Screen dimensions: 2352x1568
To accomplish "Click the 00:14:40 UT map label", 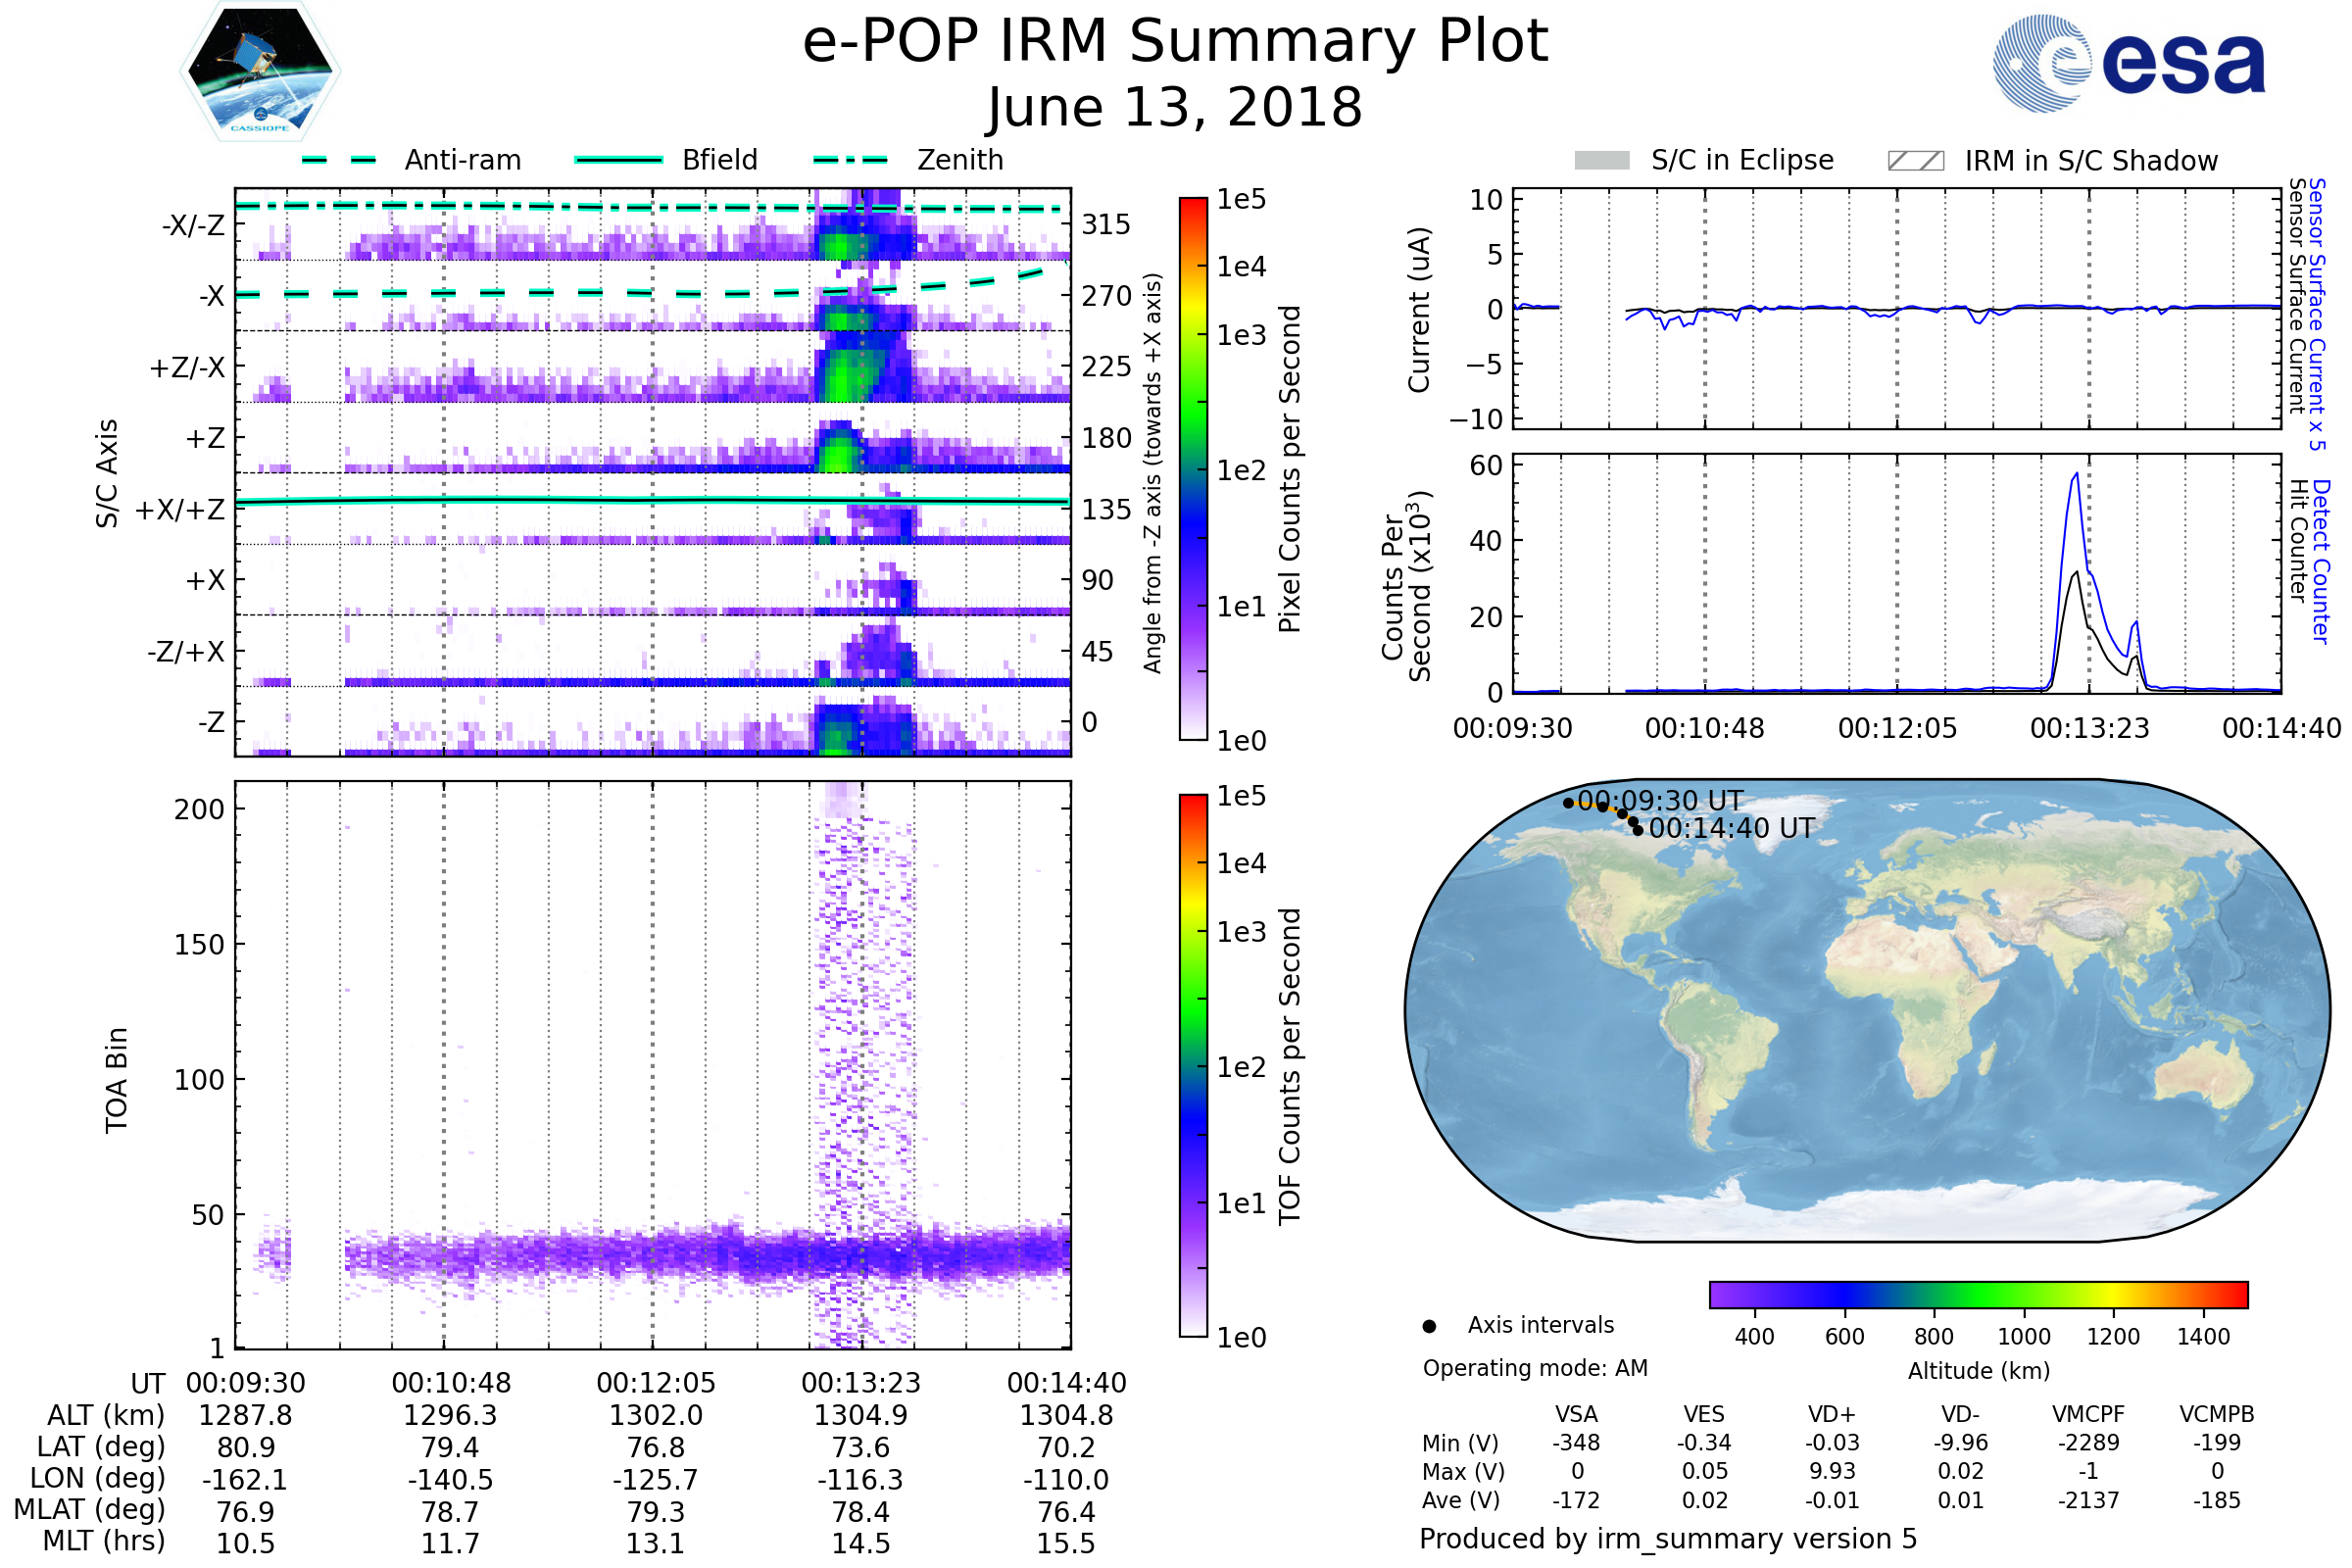I will pos(1731,828).
